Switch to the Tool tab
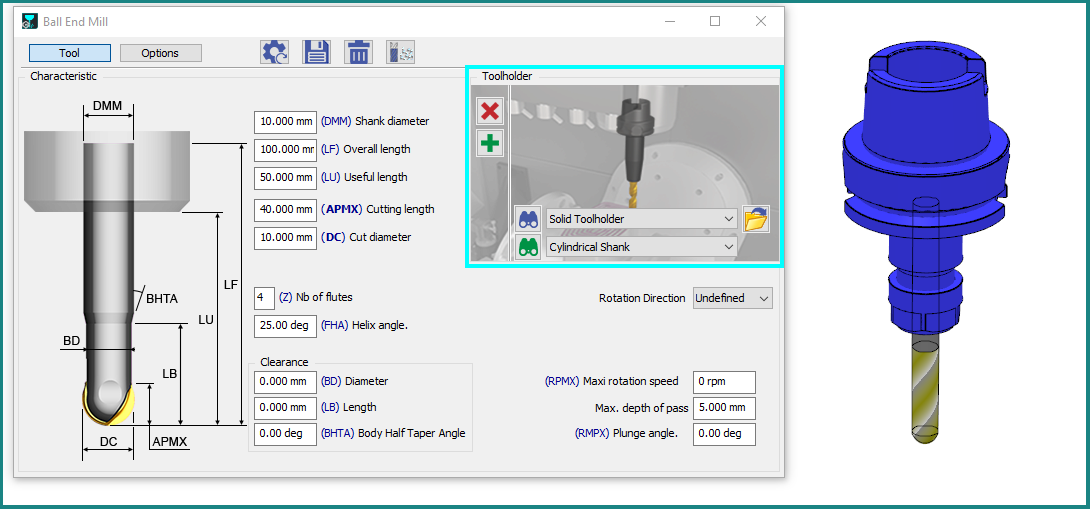Viewport: 1090px width, 510px height. coord(69,53)
